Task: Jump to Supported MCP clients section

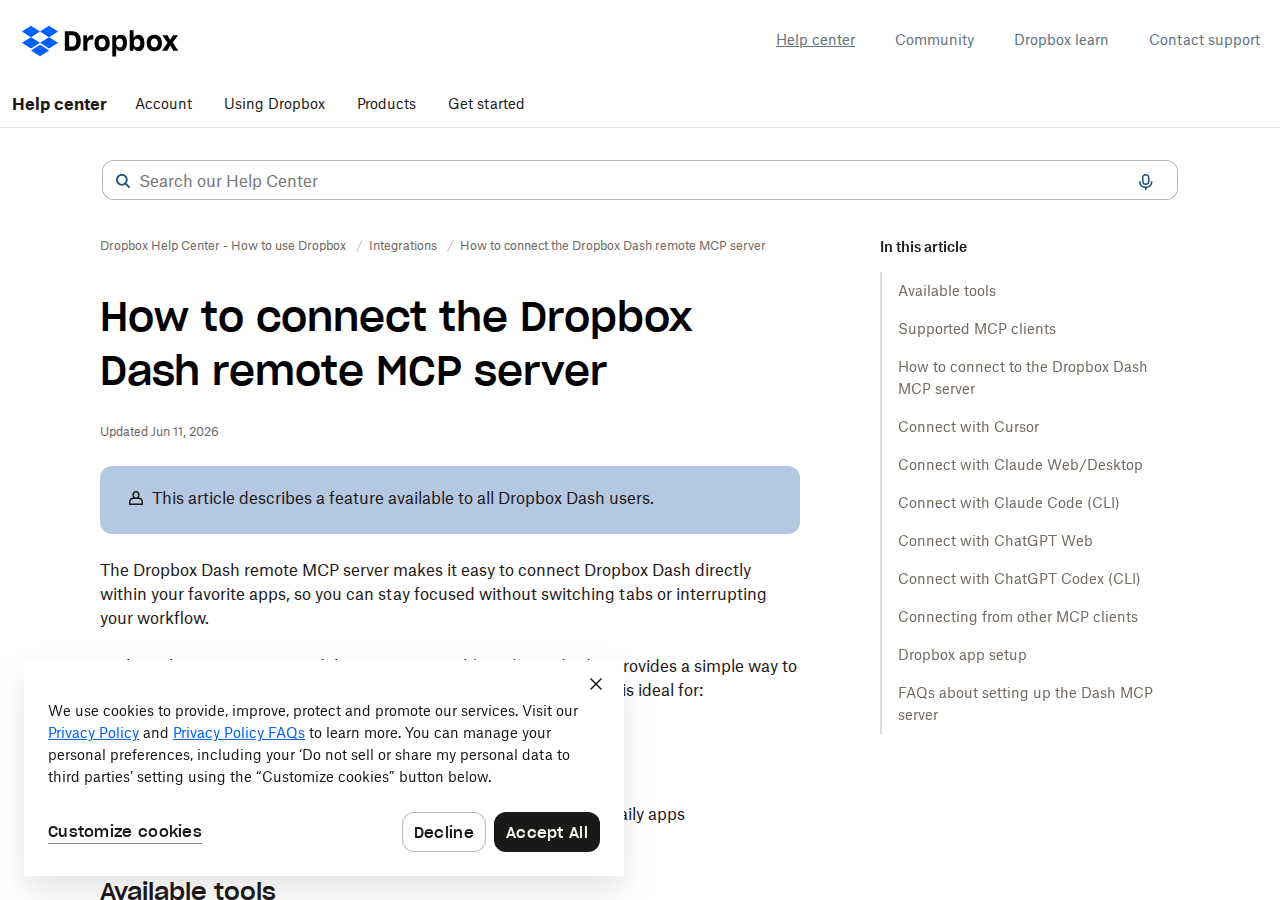Action: click(x=977, y=329)
